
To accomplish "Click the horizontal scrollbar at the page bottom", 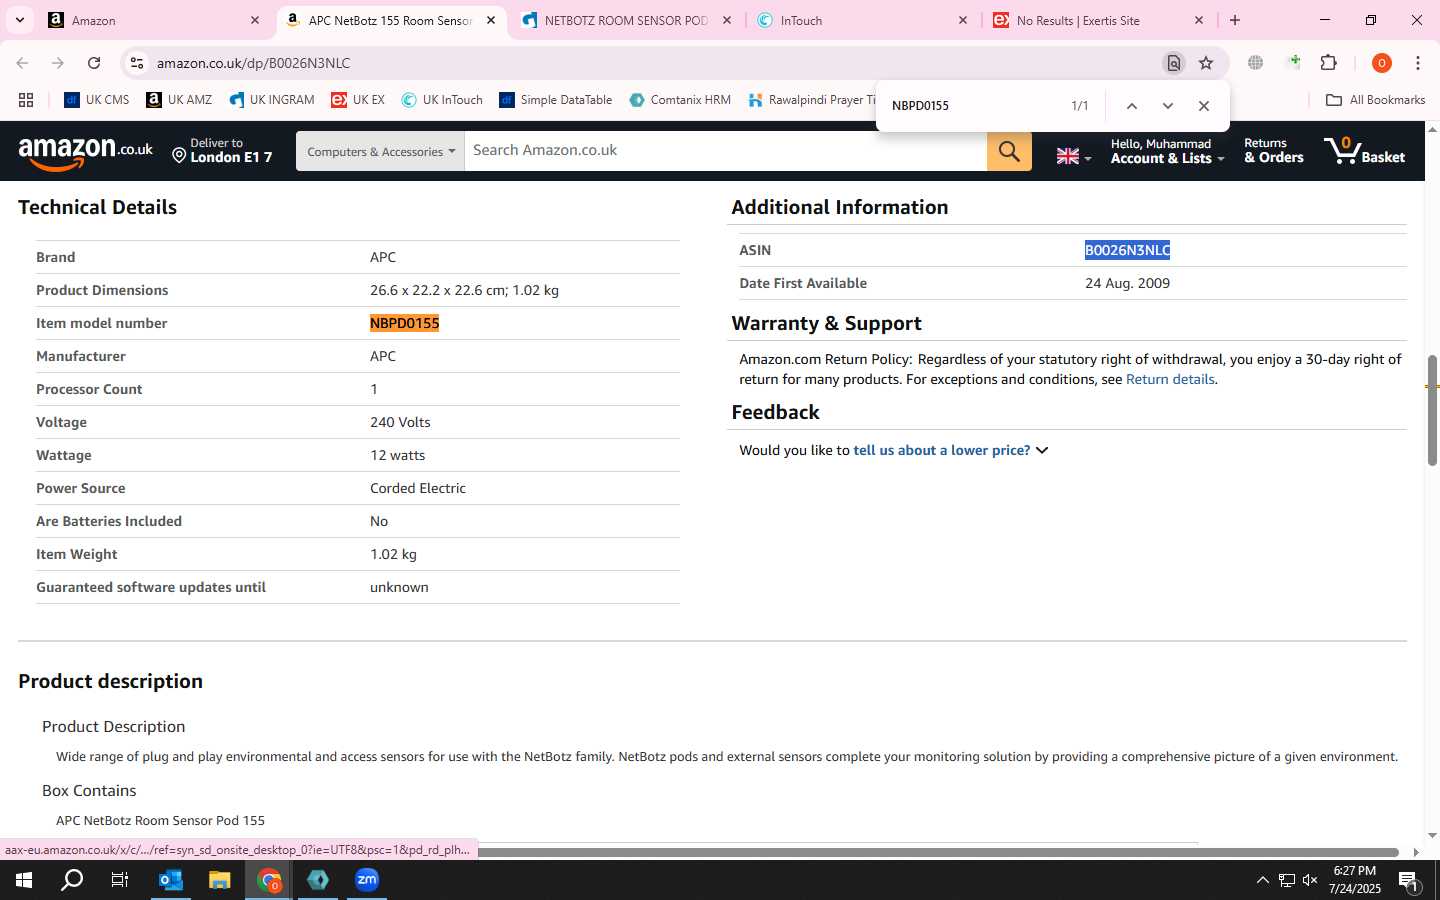I will click(940, 852).
